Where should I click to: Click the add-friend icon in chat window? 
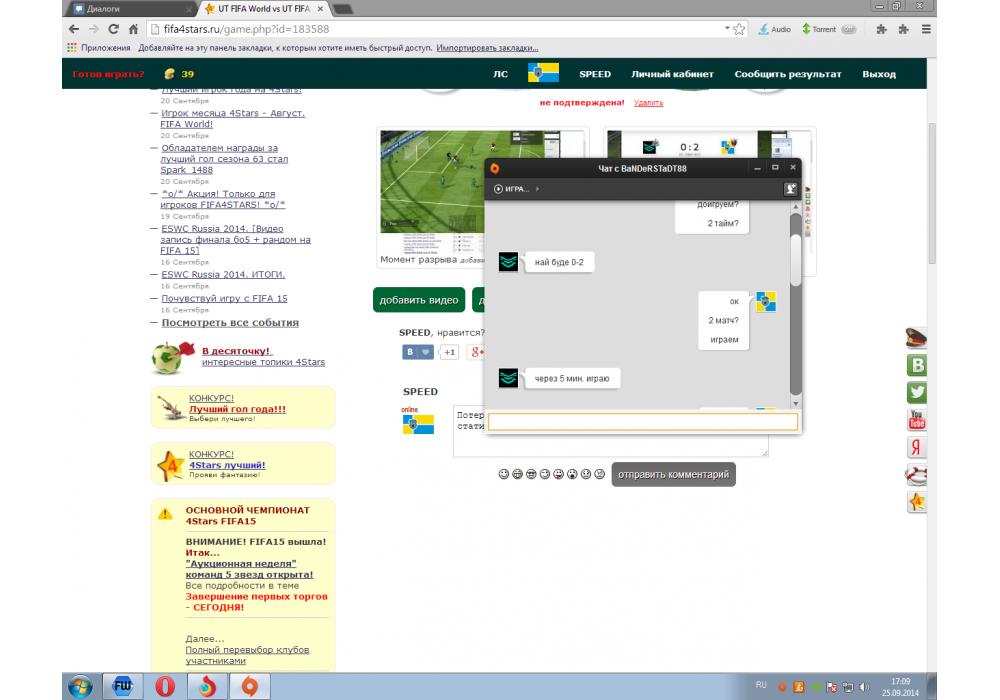(x=790, y=188)
